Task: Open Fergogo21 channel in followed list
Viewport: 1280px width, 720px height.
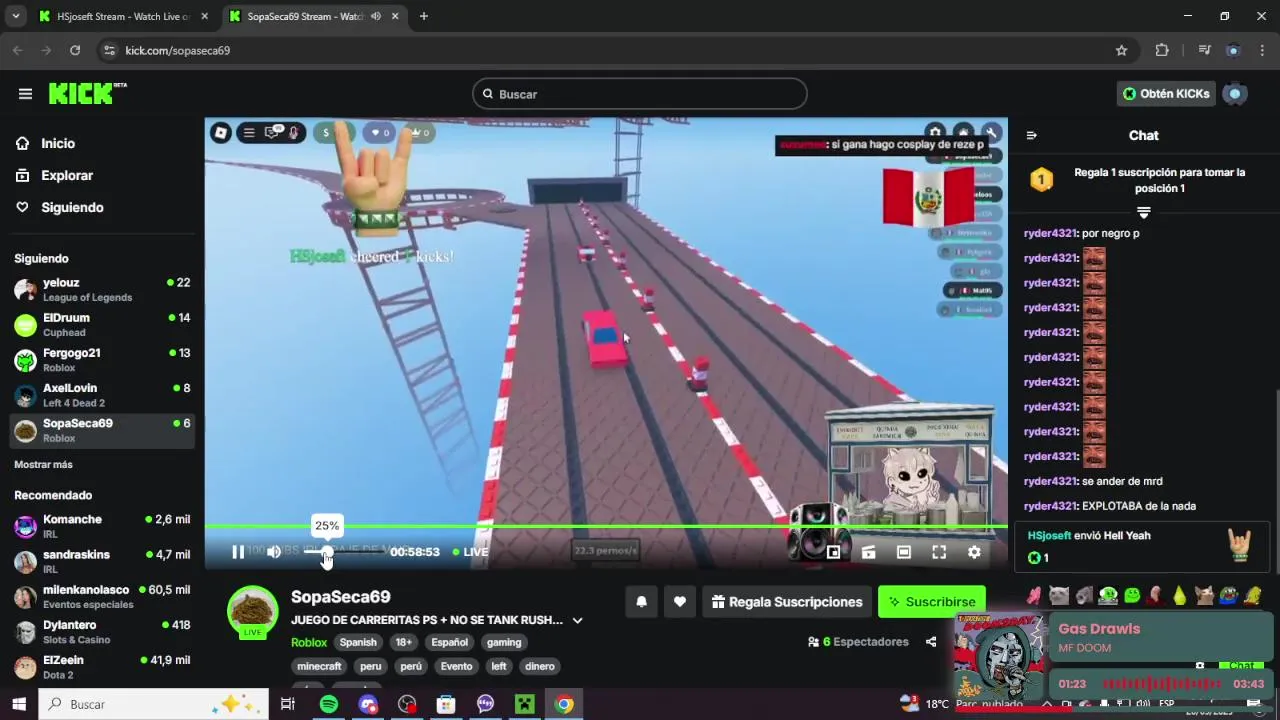Action: point(100,360)
